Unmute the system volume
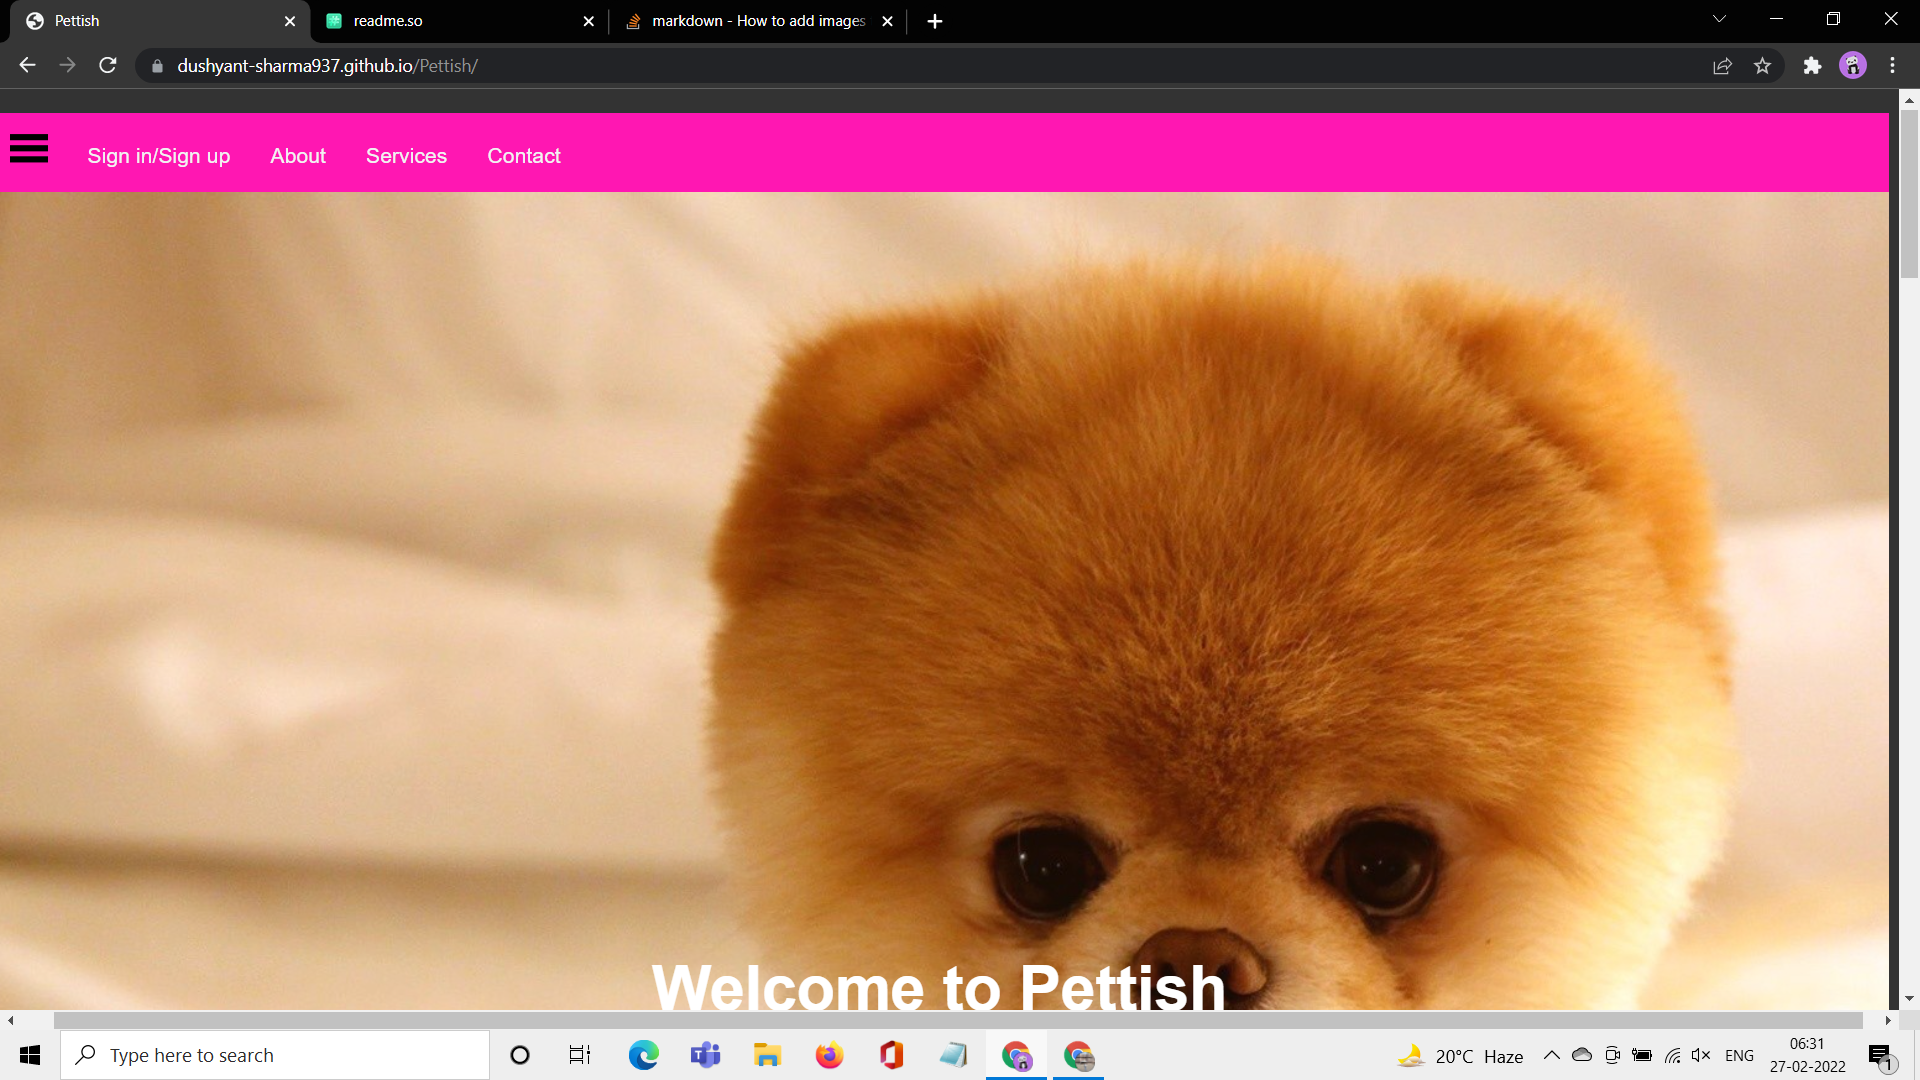The image size is (1920, 1080). pyautogui.click(x=1701, y=1055)
